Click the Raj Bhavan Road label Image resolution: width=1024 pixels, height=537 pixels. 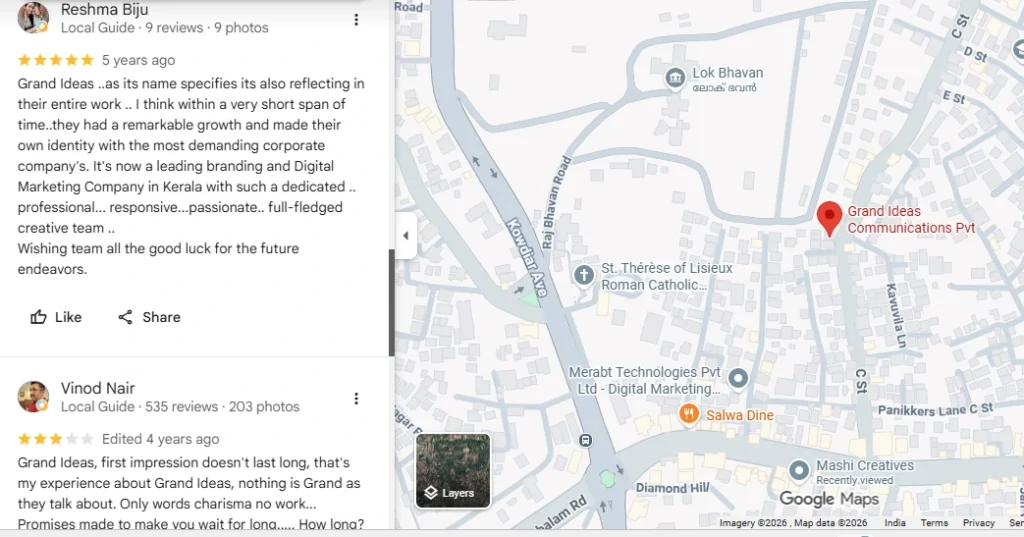[x=556, y=202]
